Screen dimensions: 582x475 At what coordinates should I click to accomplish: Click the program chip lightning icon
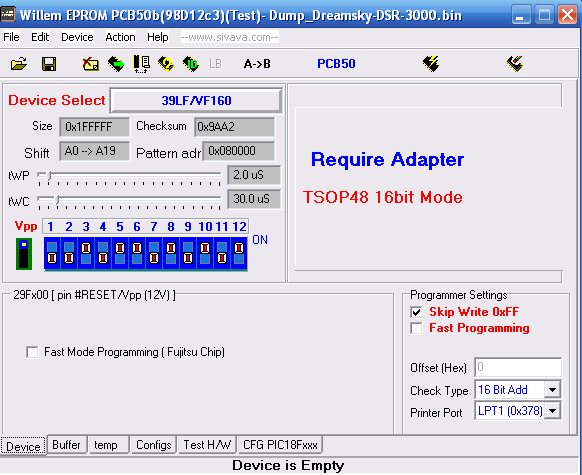(x=431, y=64)
